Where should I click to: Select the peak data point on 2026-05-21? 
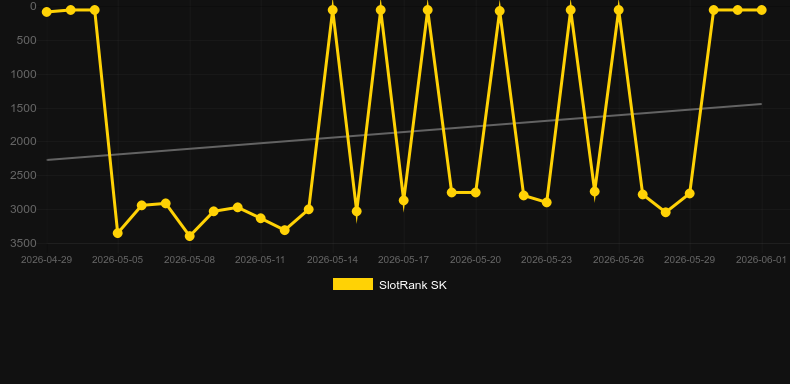point(499,11)
